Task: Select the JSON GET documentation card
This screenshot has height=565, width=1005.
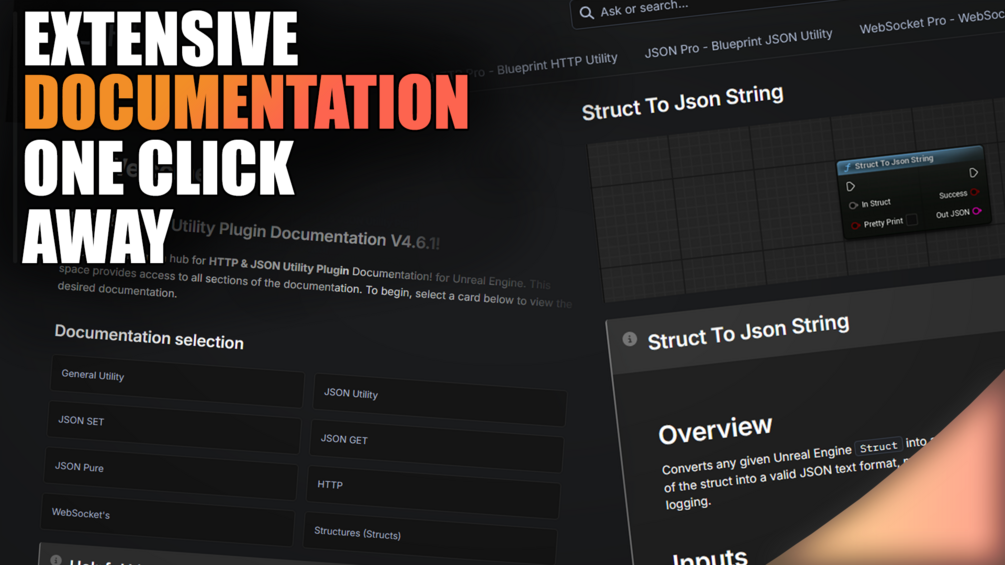Action: pos(436,446)
